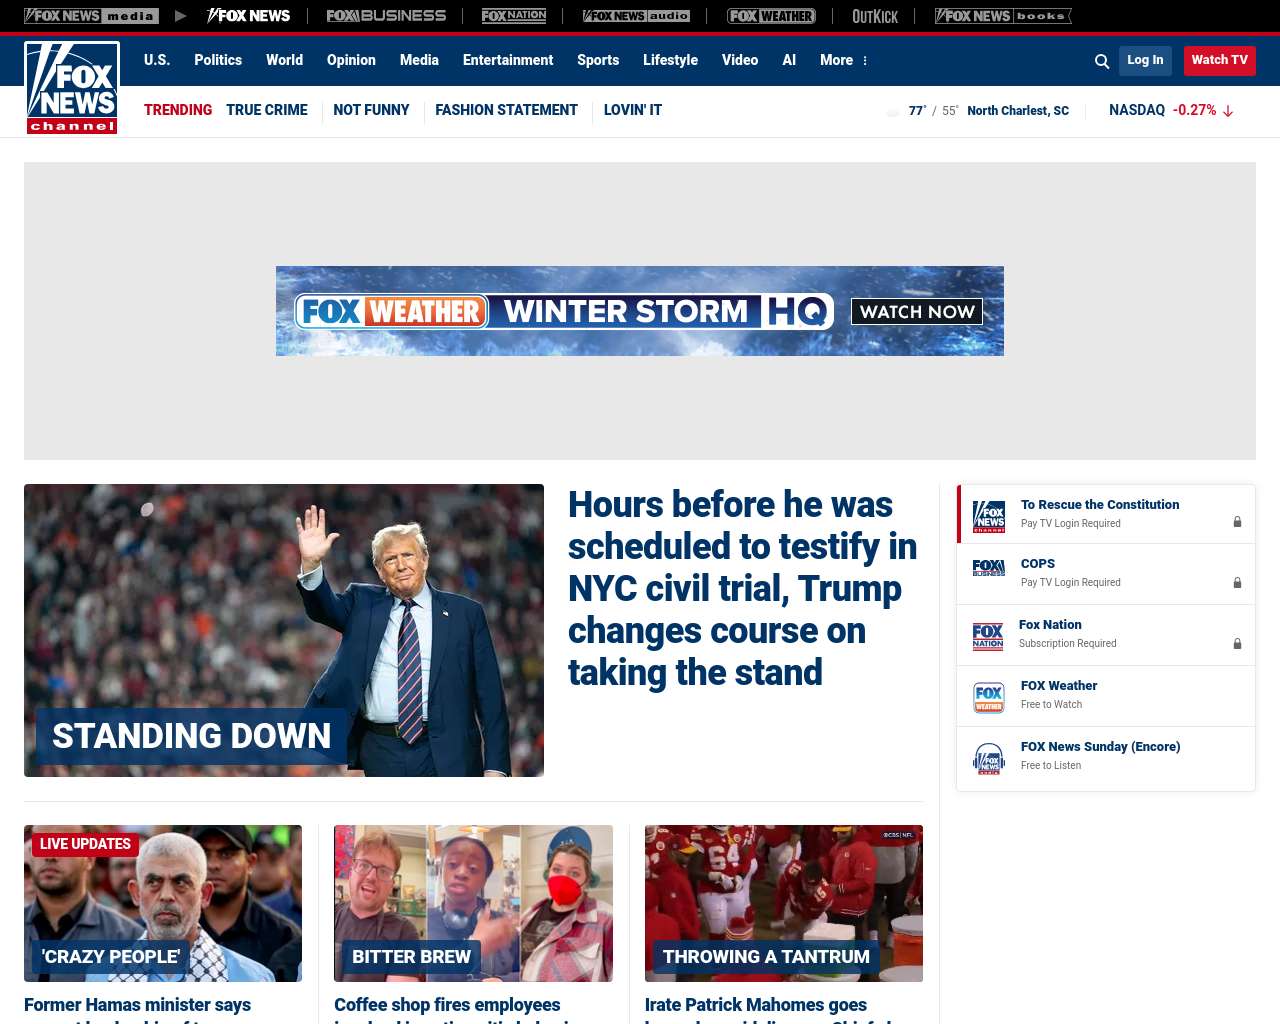Open Fox Weather logo in top bar
Image resolution: width=1280 pixels, height=1024 pixels.
[x=771, y=16]
